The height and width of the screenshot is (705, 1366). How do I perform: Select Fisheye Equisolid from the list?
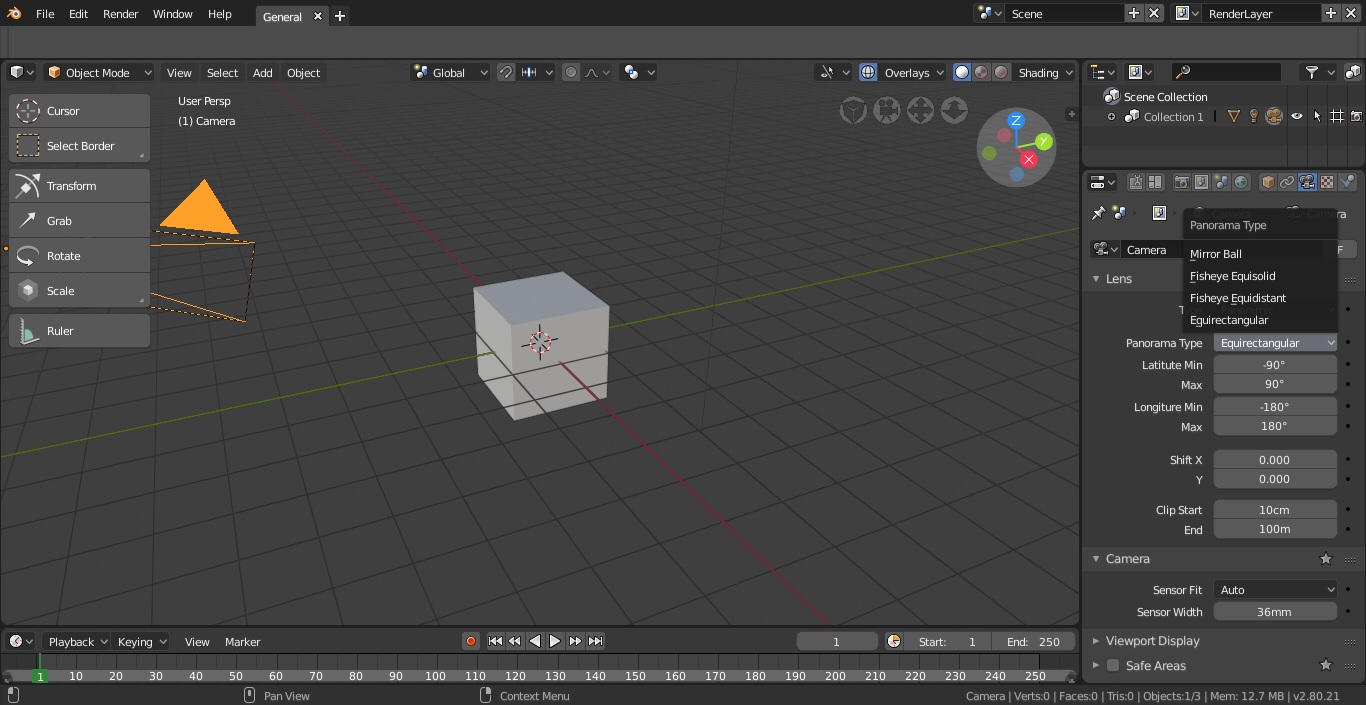[1260, 276]
